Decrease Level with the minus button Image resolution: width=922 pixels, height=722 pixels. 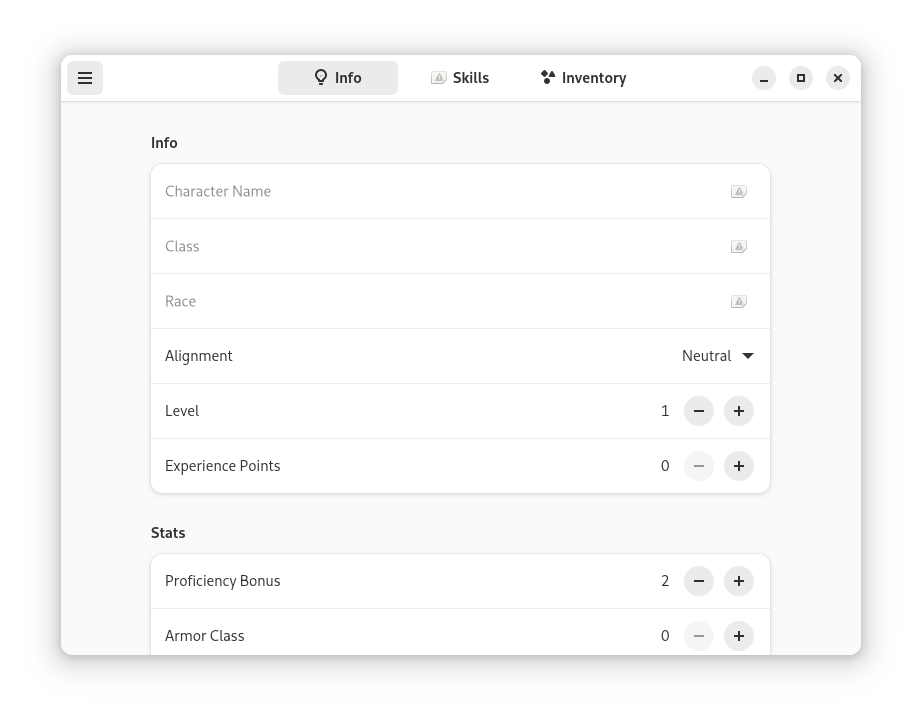[699, 411]
